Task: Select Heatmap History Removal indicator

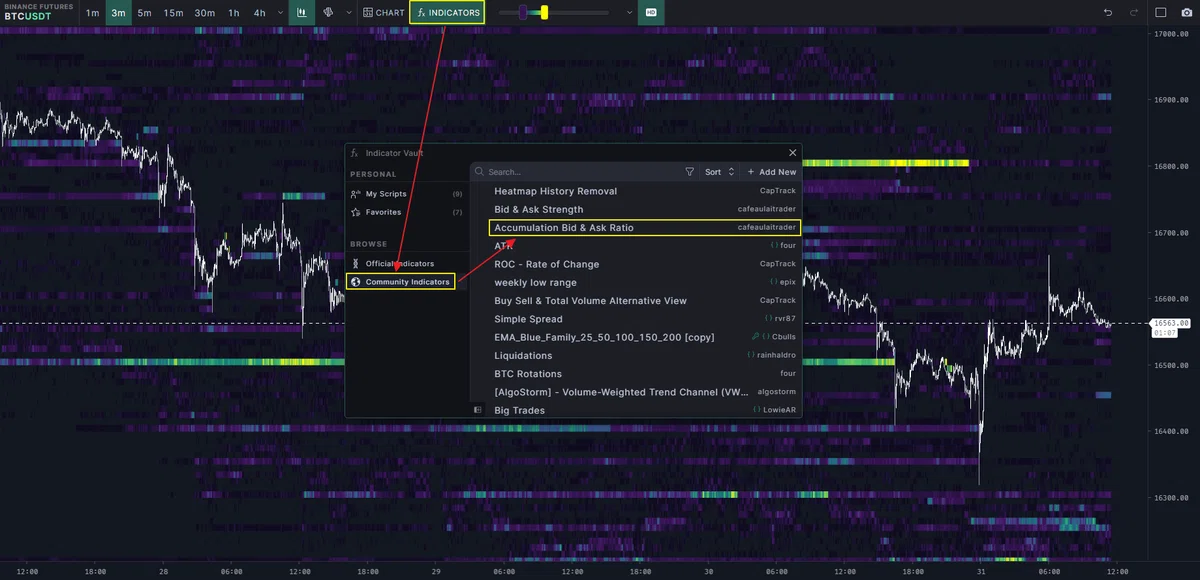Action: click(644, 191)
